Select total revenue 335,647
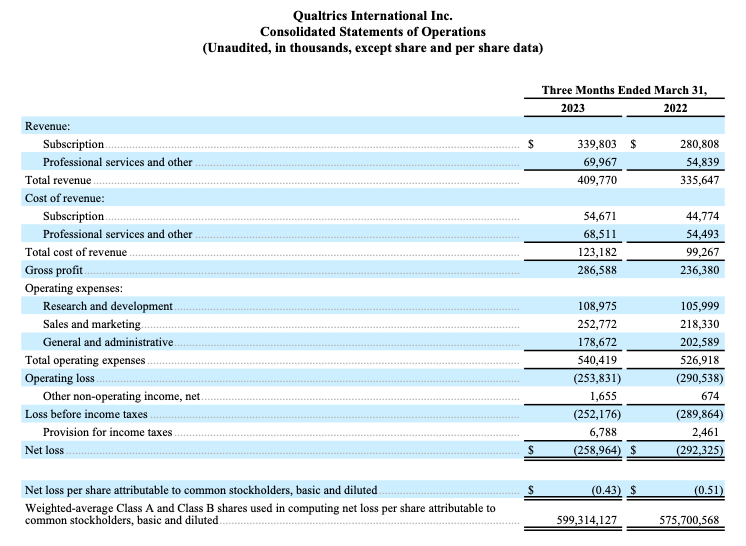Viewport: 746px width, 546px height. [699, 180]
